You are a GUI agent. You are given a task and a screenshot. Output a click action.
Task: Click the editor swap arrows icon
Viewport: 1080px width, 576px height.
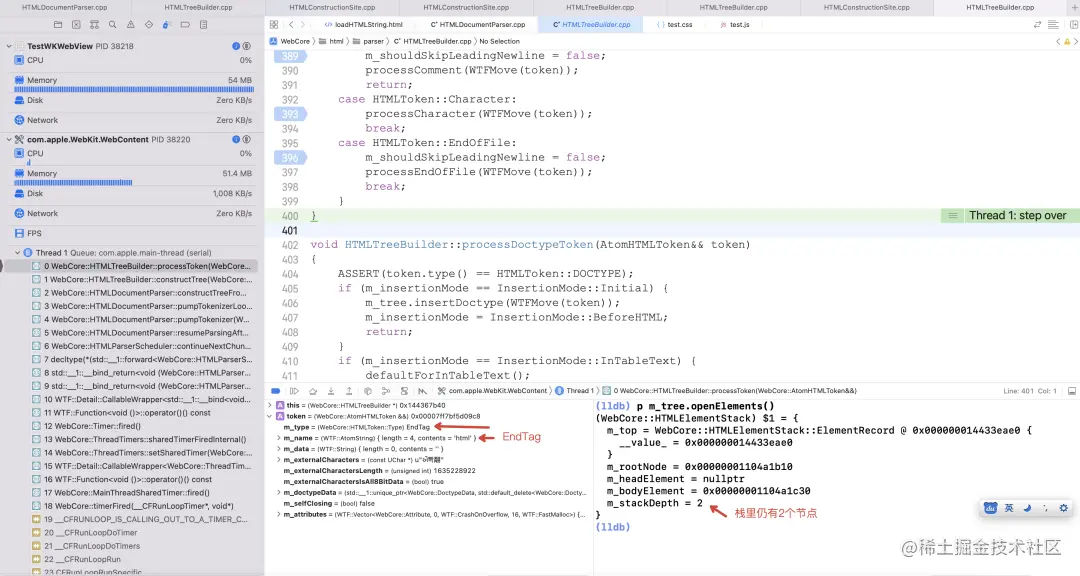pos(1037,24)
